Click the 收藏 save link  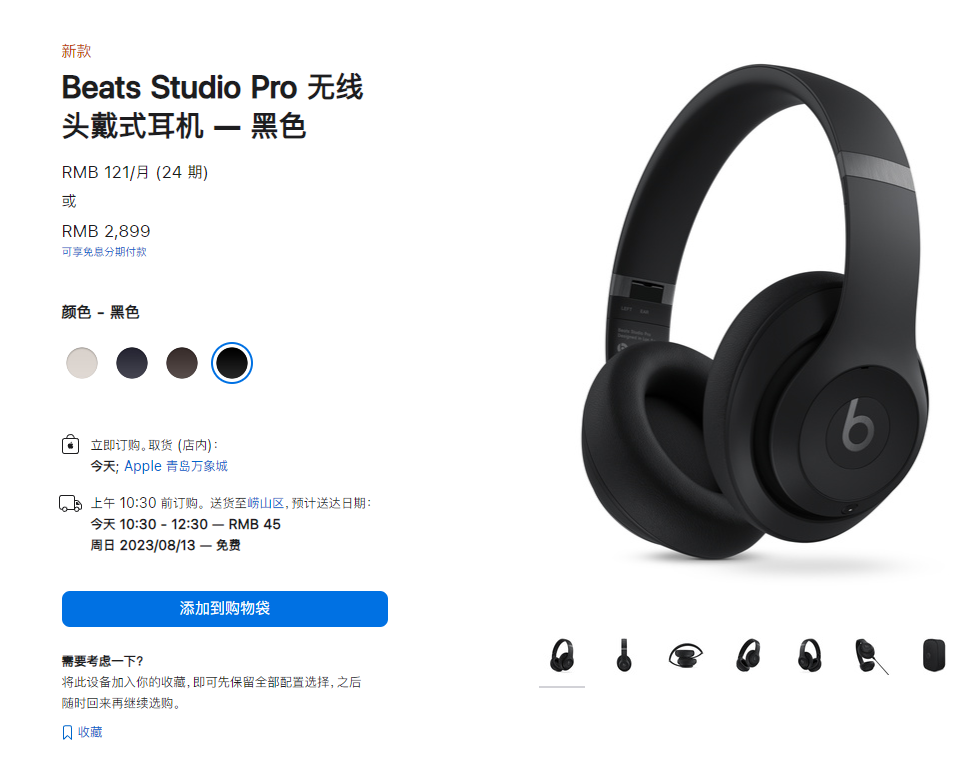[90, 732]
